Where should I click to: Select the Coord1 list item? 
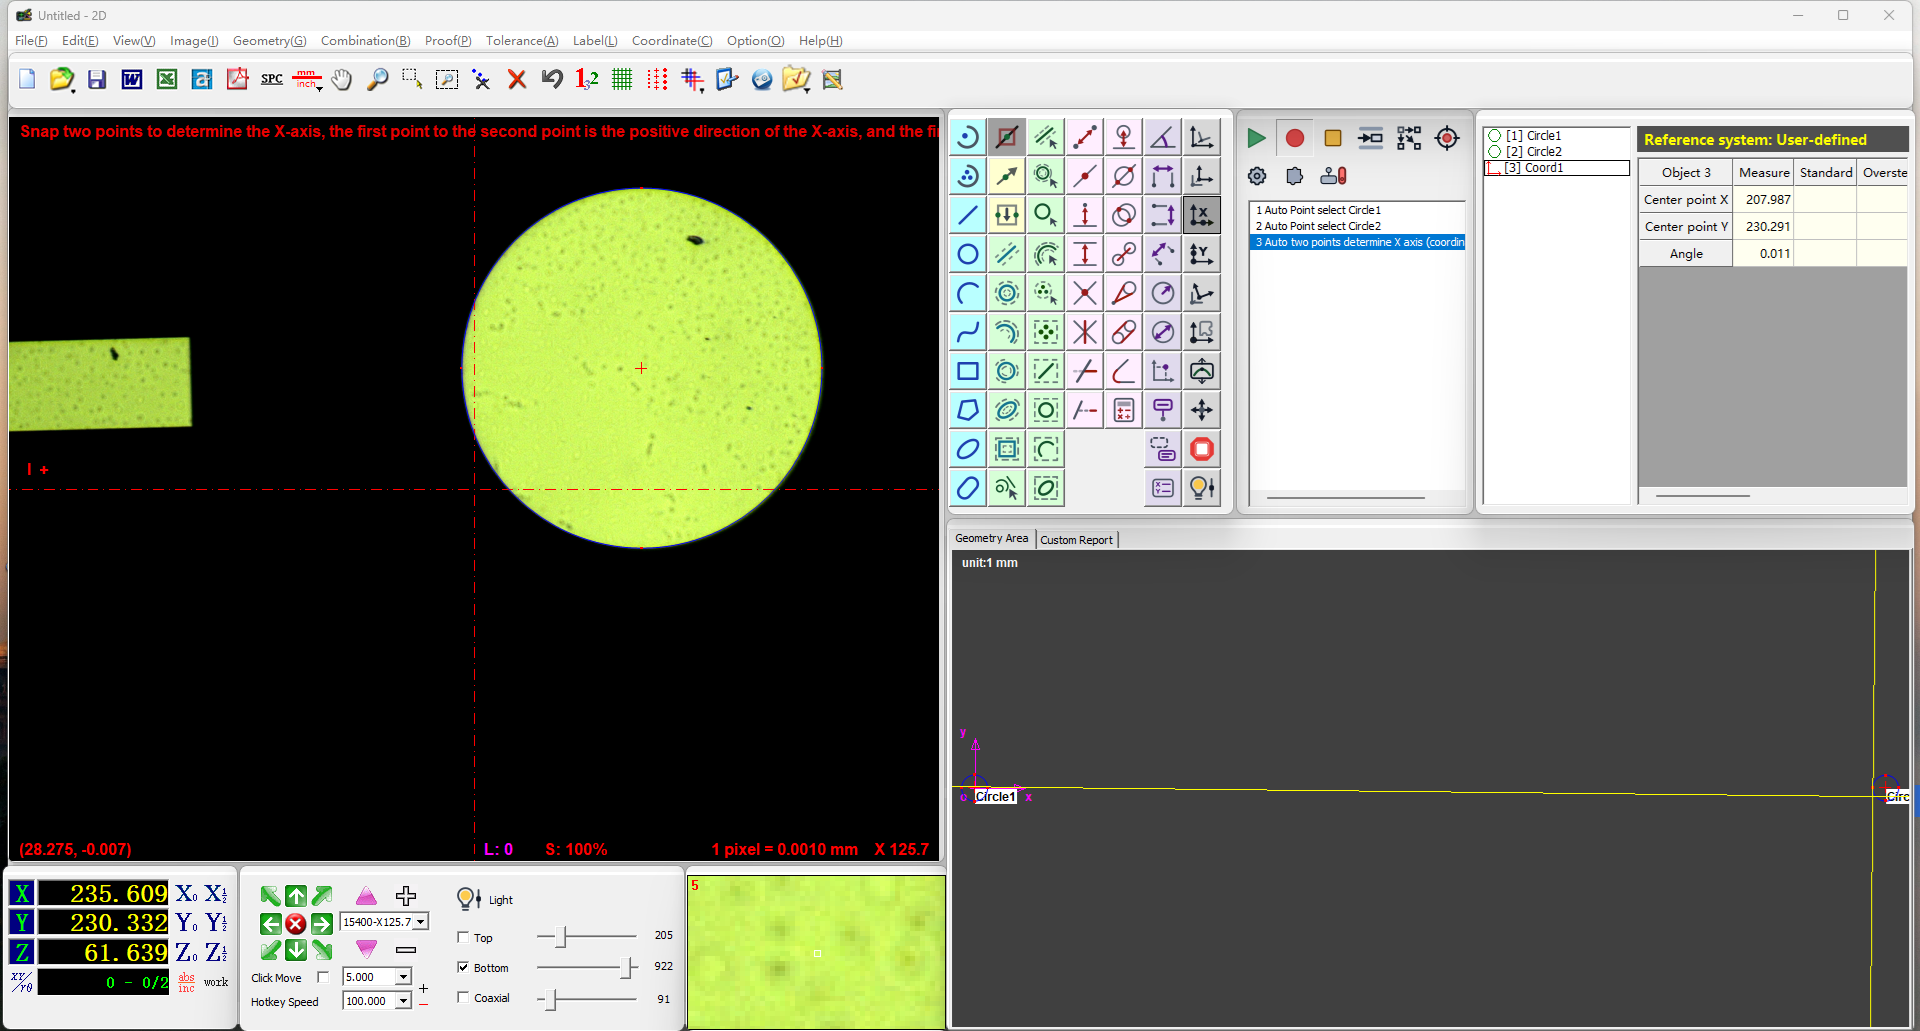[1557, 168]
